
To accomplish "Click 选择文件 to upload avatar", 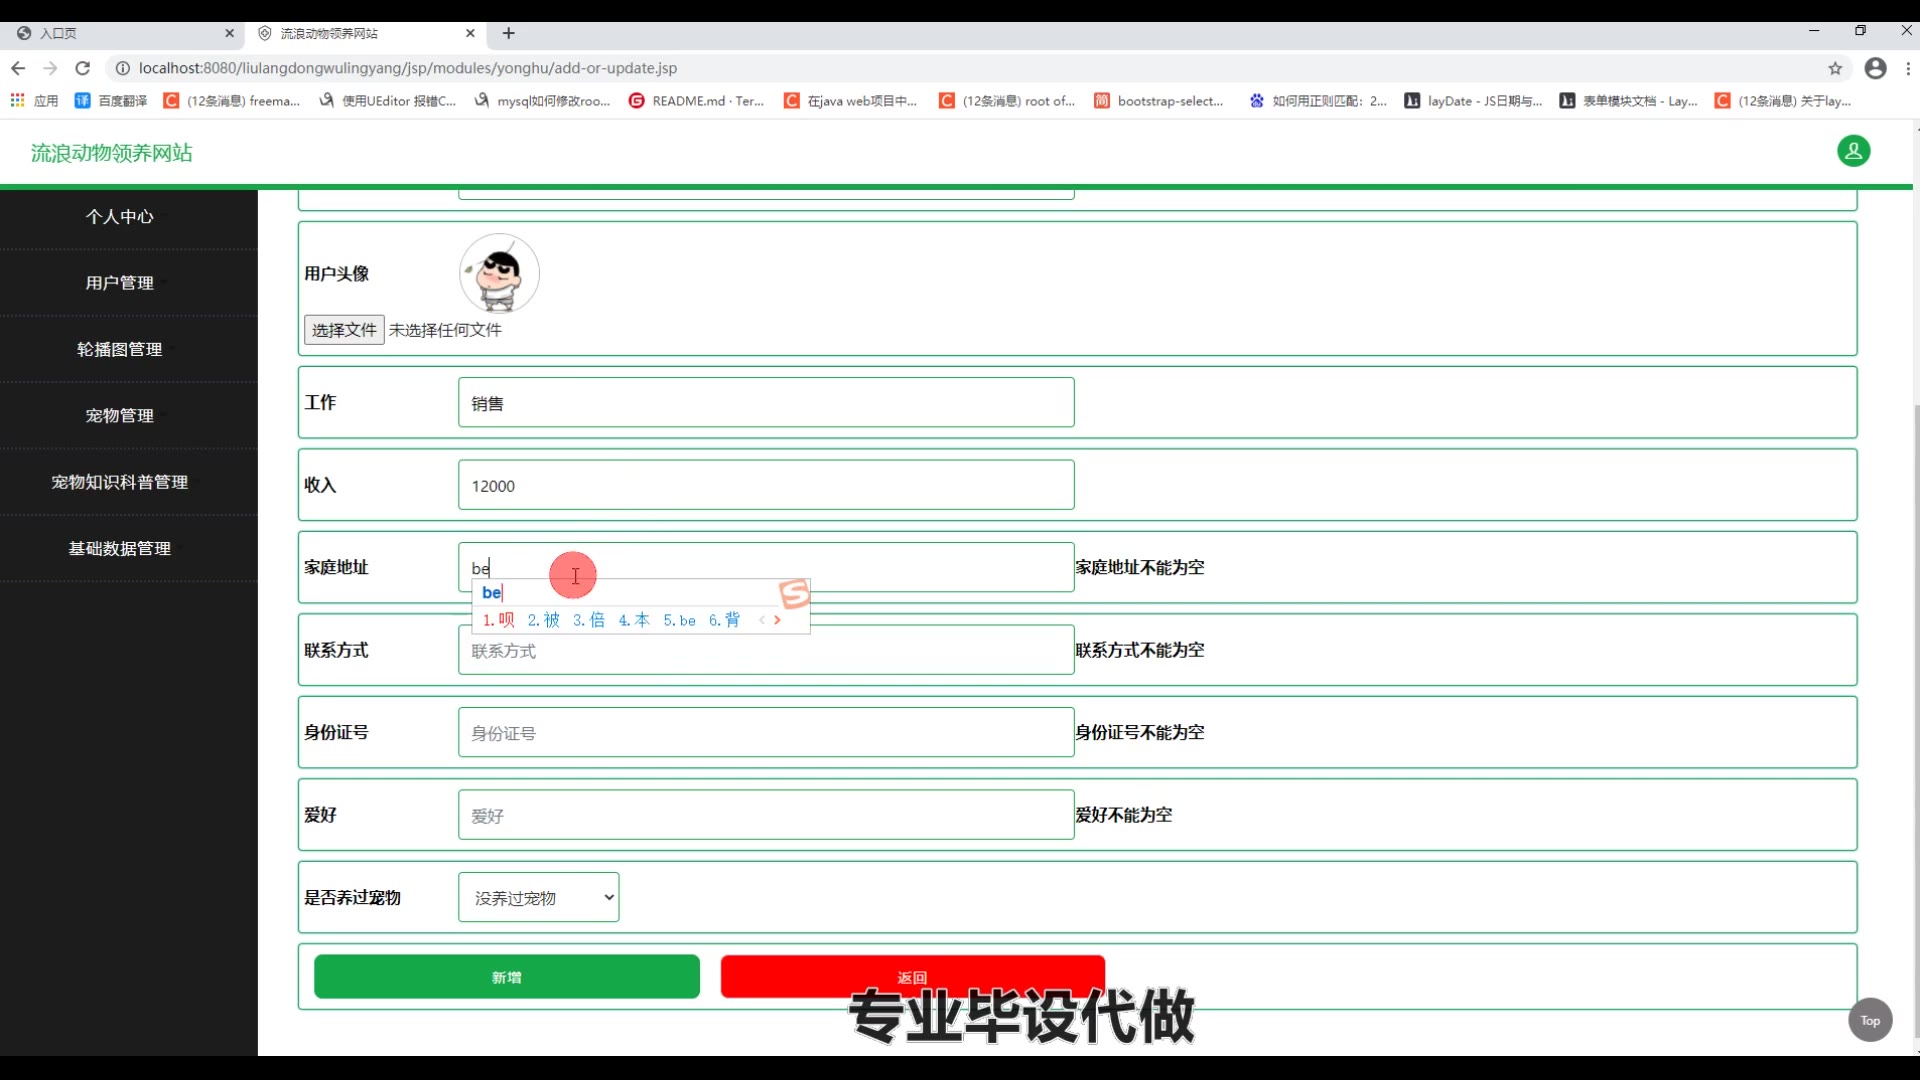I will pos(343,330).
